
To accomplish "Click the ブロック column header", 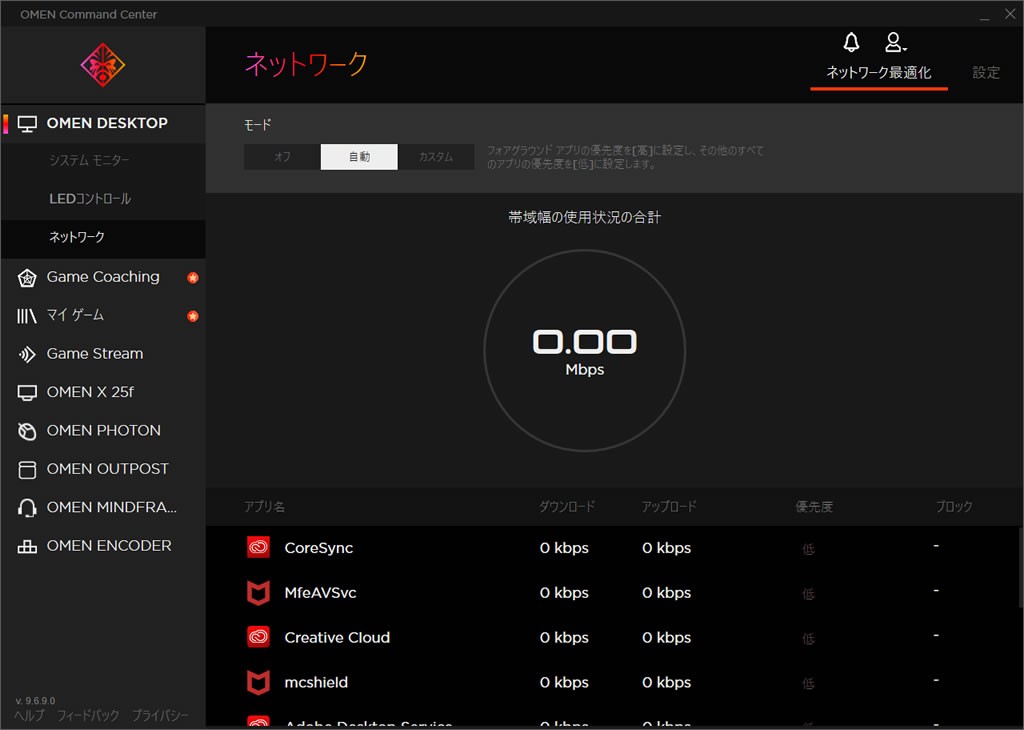I will (x=954, y=507).
